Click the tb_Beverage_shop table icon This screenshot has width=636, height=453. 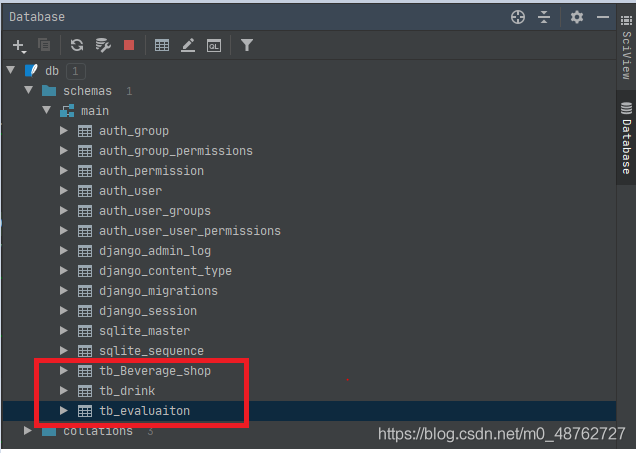point(85,371)
